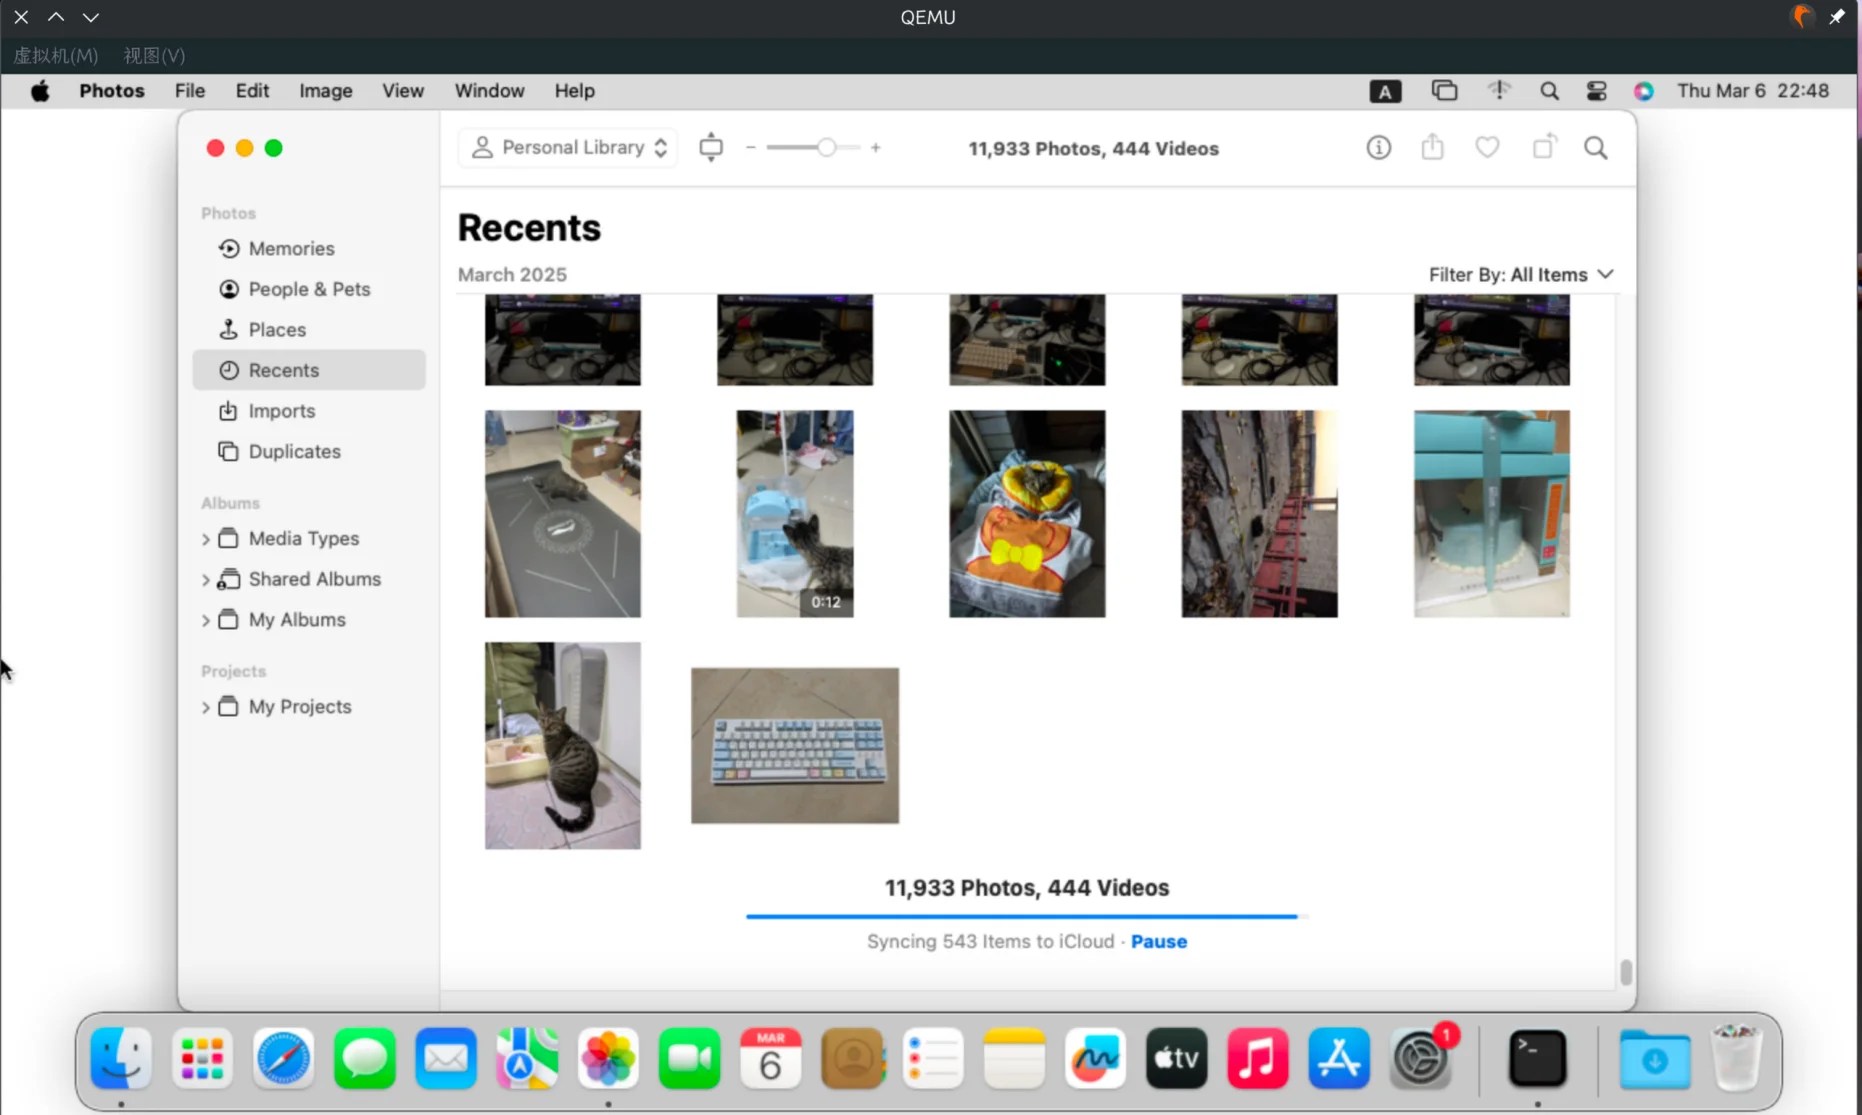Click the Share icon in the toolbar

(1432, 146)
